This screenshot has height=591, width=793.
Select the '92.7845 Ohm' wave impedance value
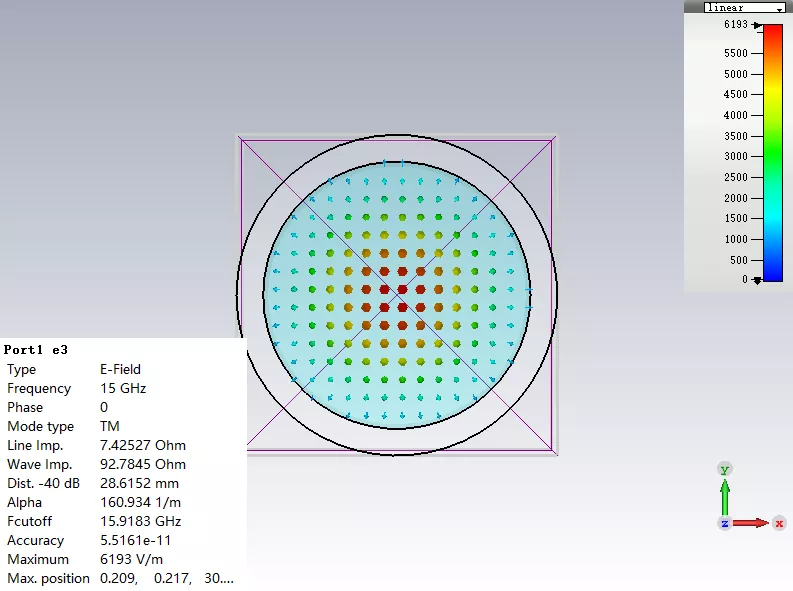tap(143, 464)
